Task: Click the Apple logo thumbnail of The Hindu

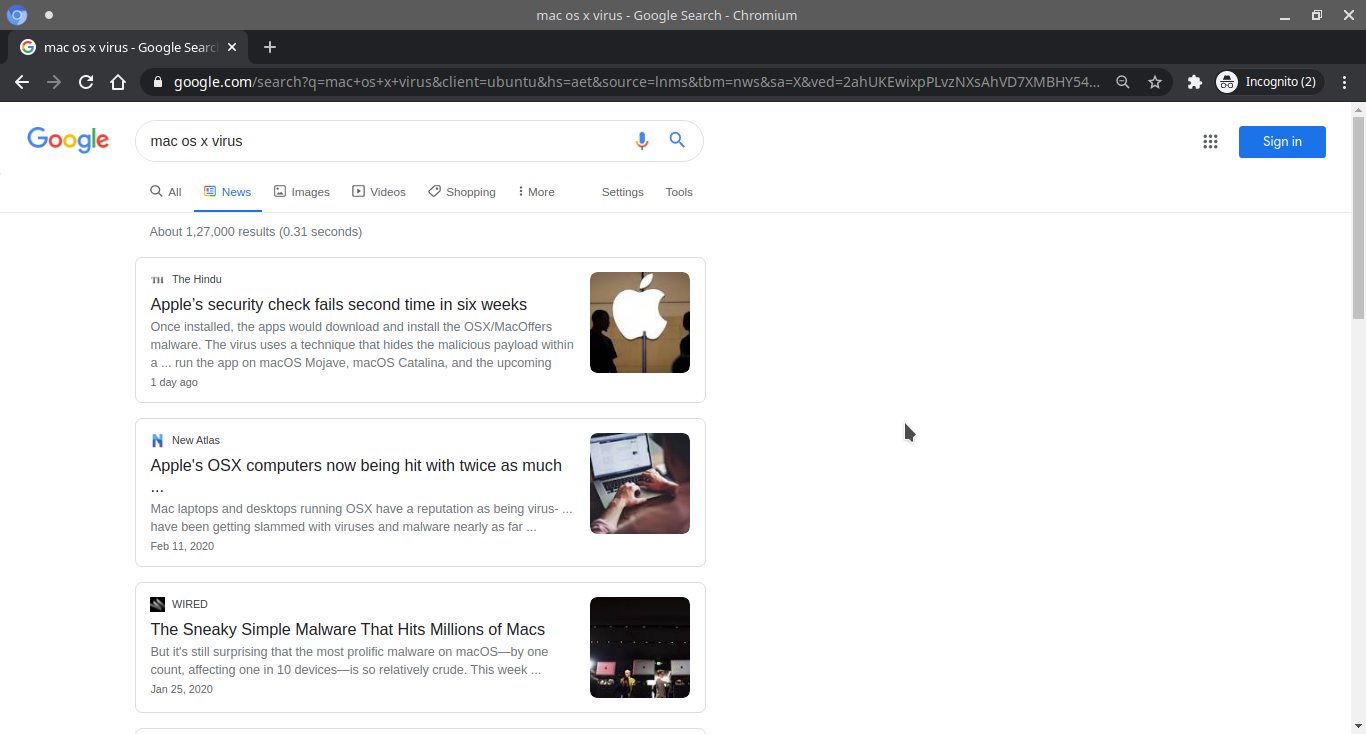Action: [640, 322]
